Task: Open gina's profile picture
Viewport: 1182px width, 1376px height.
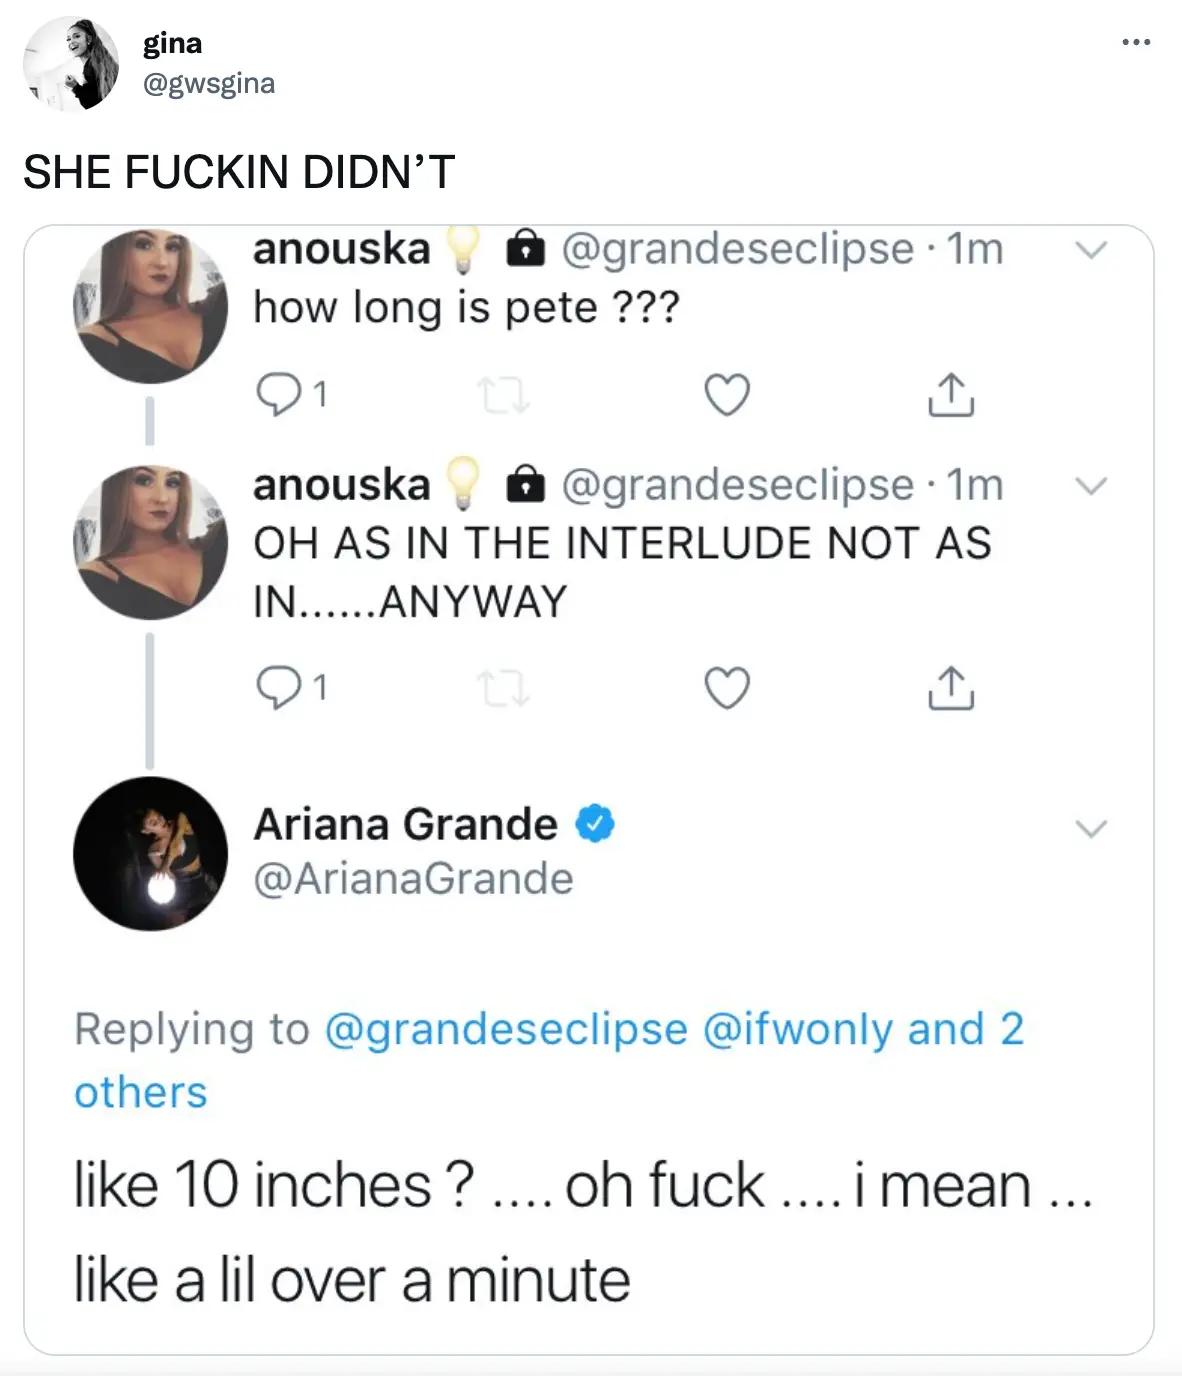Action: 71,63
